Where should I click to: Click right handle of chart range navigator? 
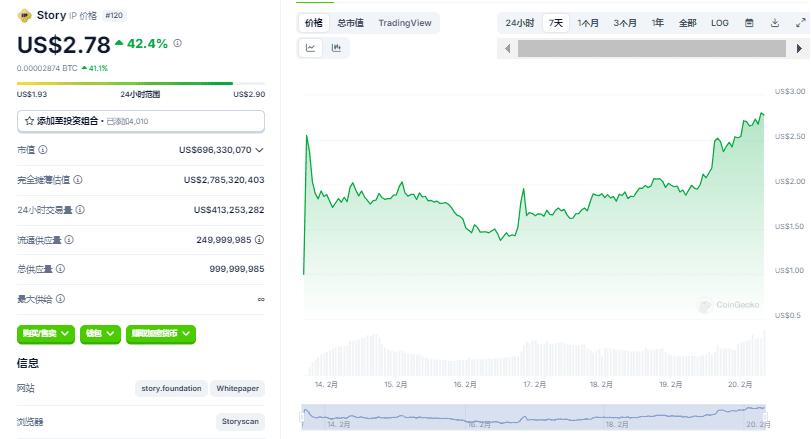[765, 417]
